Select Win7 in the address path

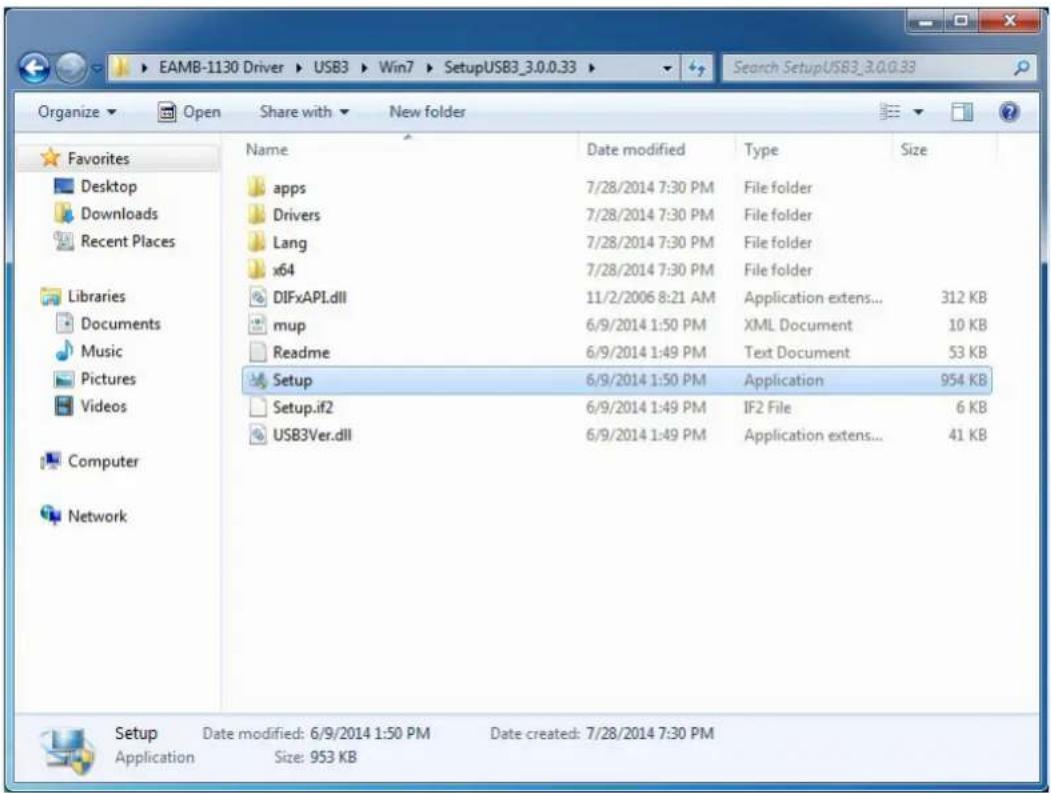coord(396,68)
